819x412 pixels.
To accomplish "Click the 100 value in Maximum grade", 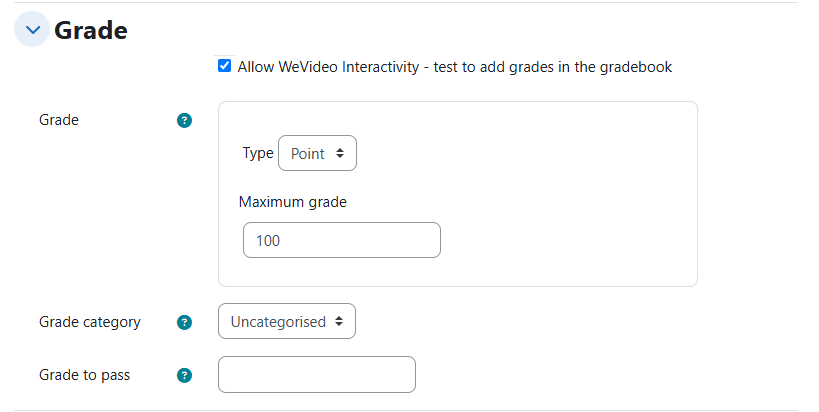I will [x=268, y=241].
